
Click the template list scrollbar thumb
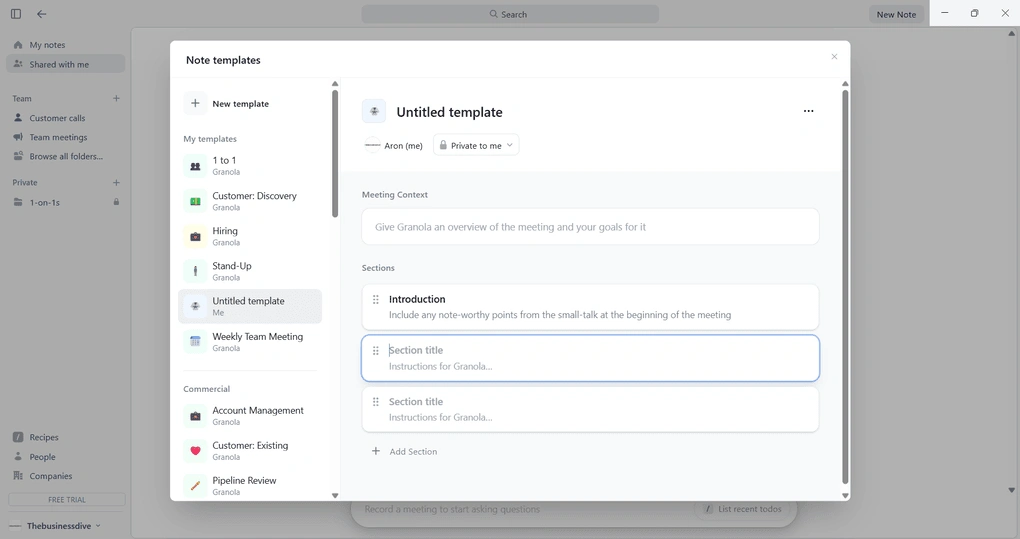coord(335,153)
